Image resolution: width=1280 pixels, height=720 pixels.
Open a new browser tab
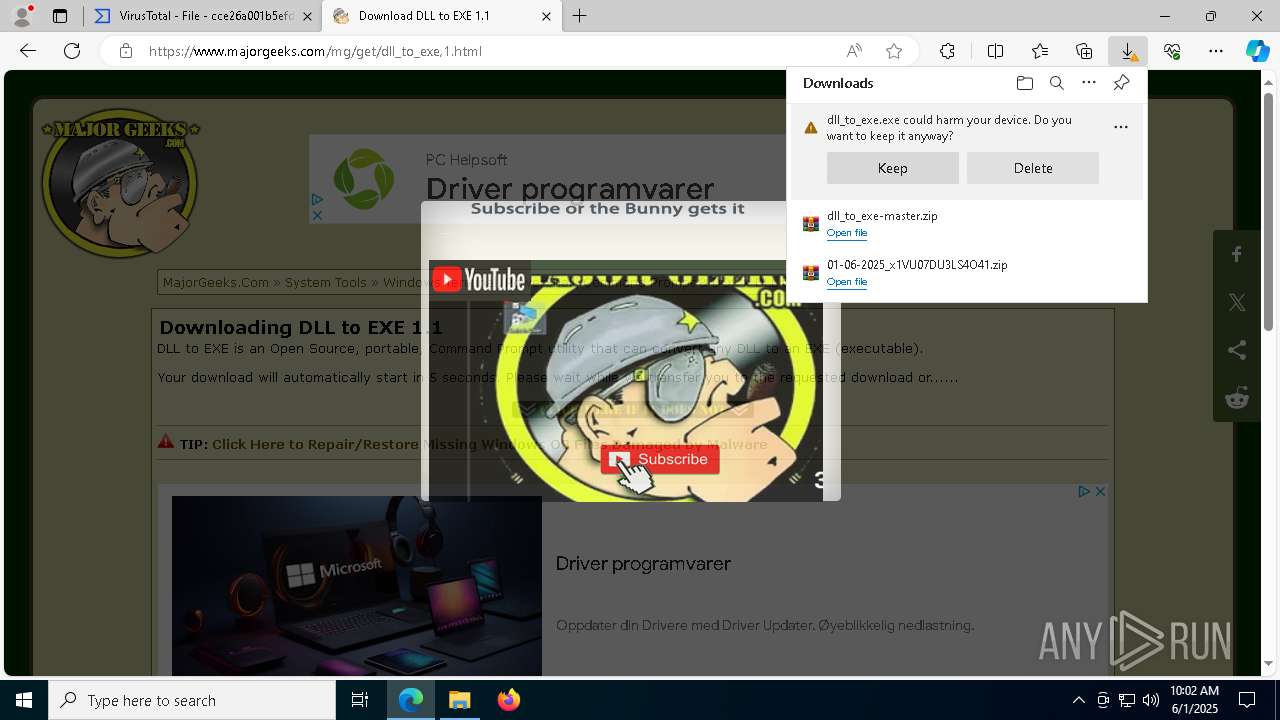pos(579,16)
